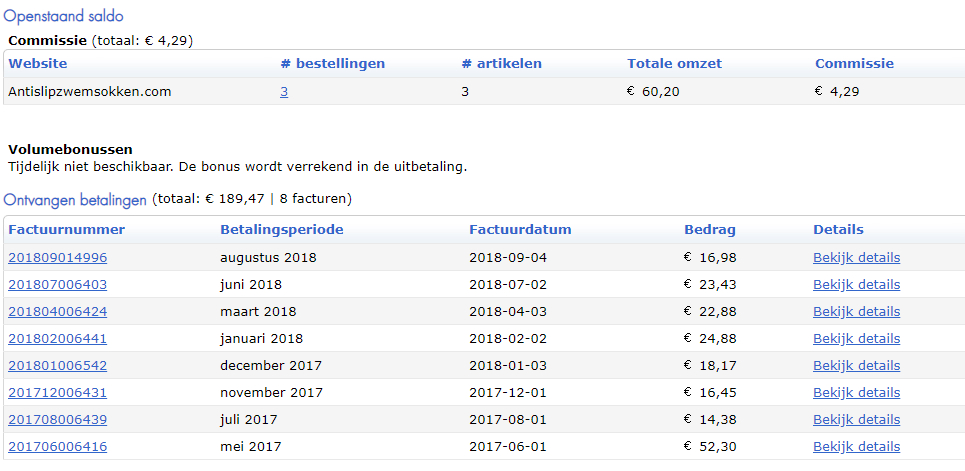Click the Totale omzet column header
This screenshot has width=965, height=471.
pyautogui.click(x=675, y=63)
